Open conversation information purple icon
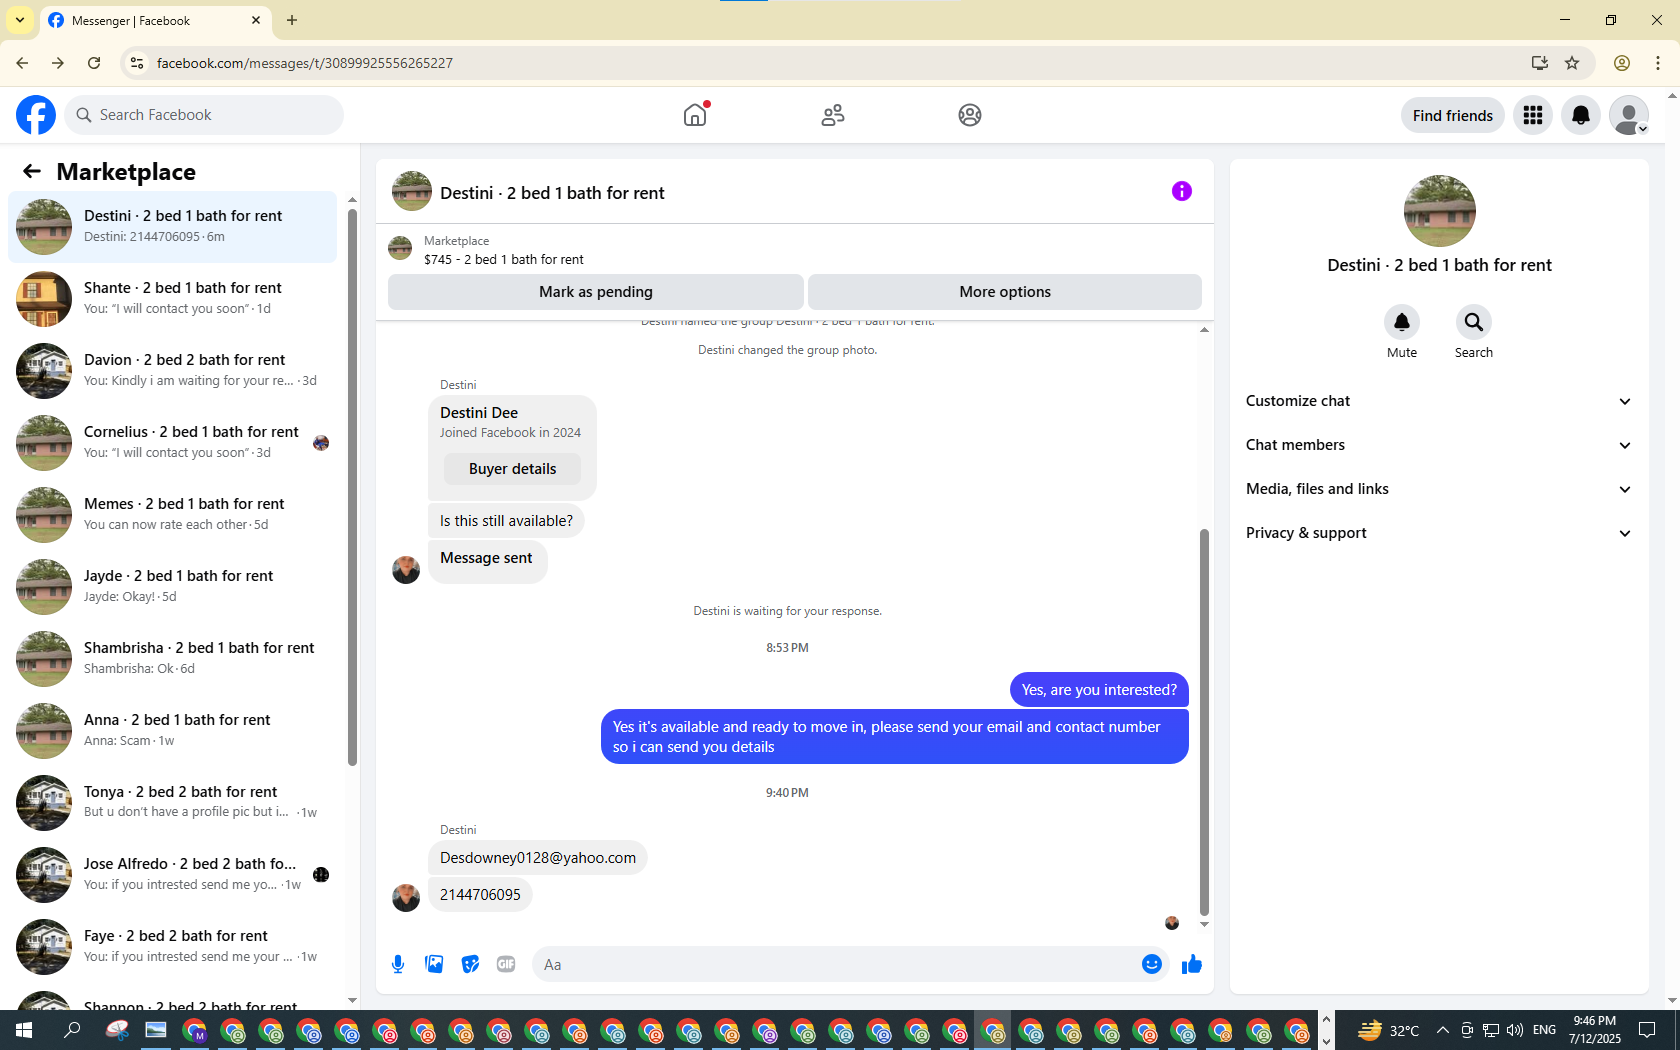This screenshot has height=1050, width=1680. coord(1182,191)
